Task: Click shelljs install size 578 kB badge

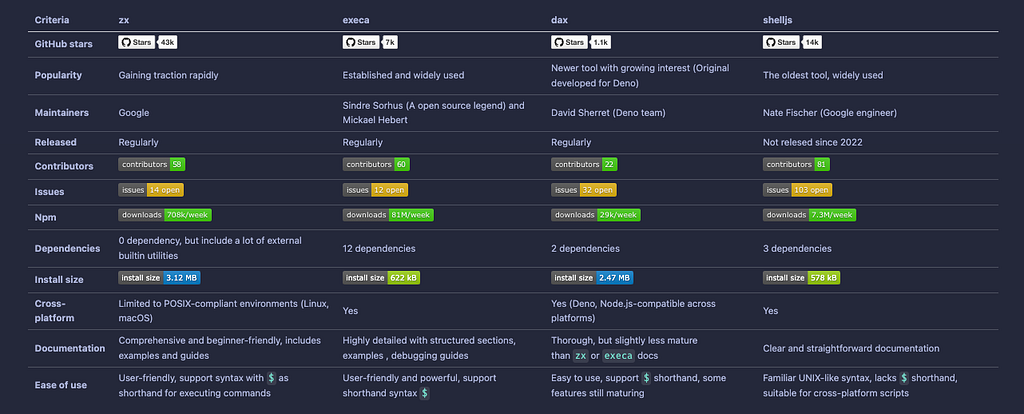Action: click(801, 278)
